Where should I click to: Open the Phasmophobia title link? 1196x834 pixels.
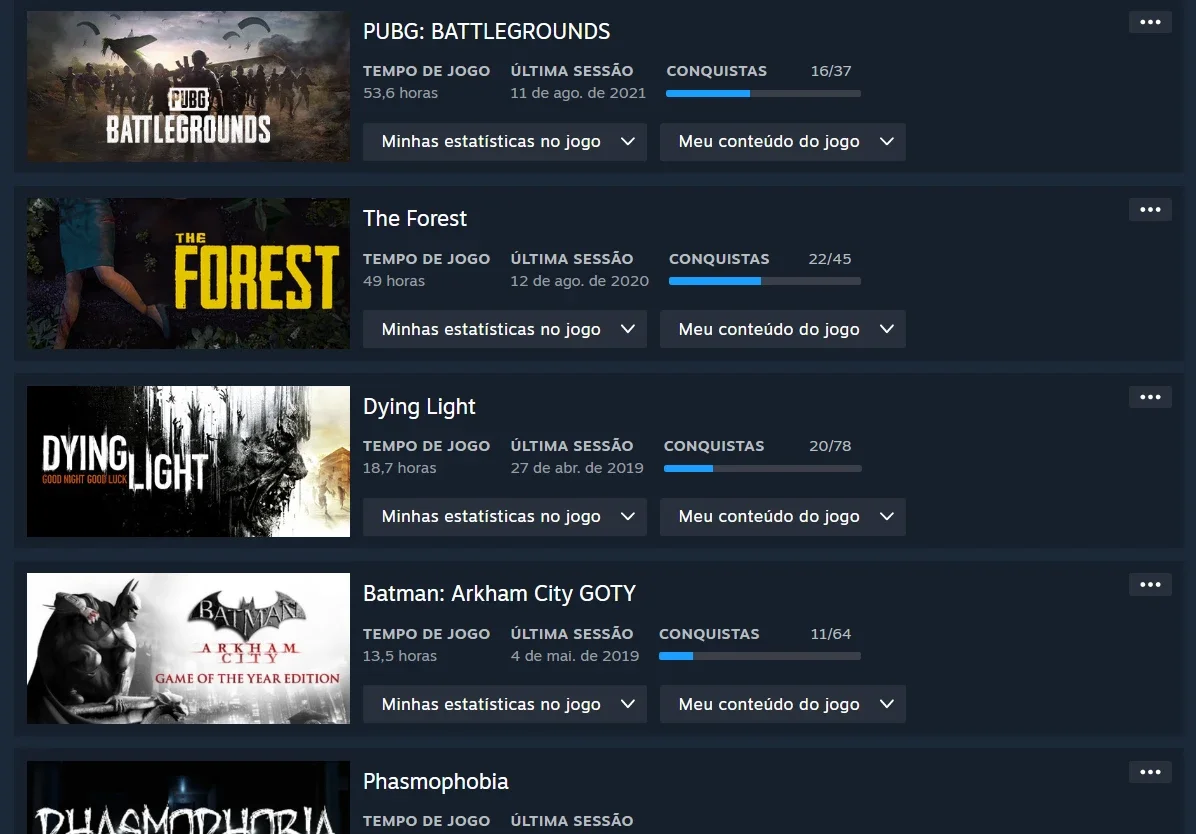pos(436,782)
